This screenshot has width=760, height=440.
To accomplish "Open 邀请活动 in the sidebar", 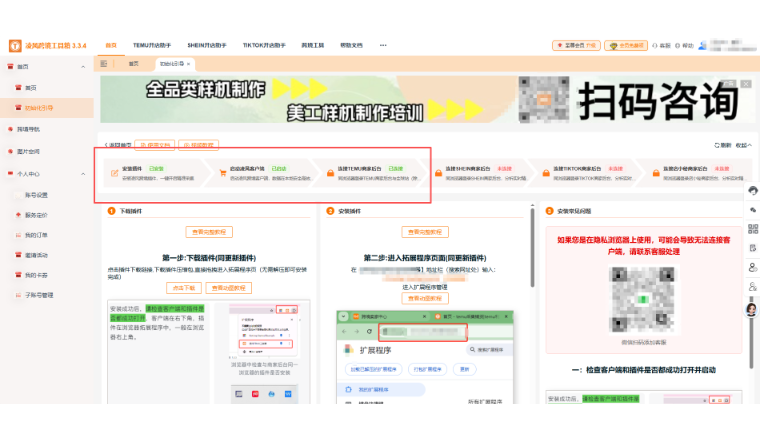I will tap(36, 255).
